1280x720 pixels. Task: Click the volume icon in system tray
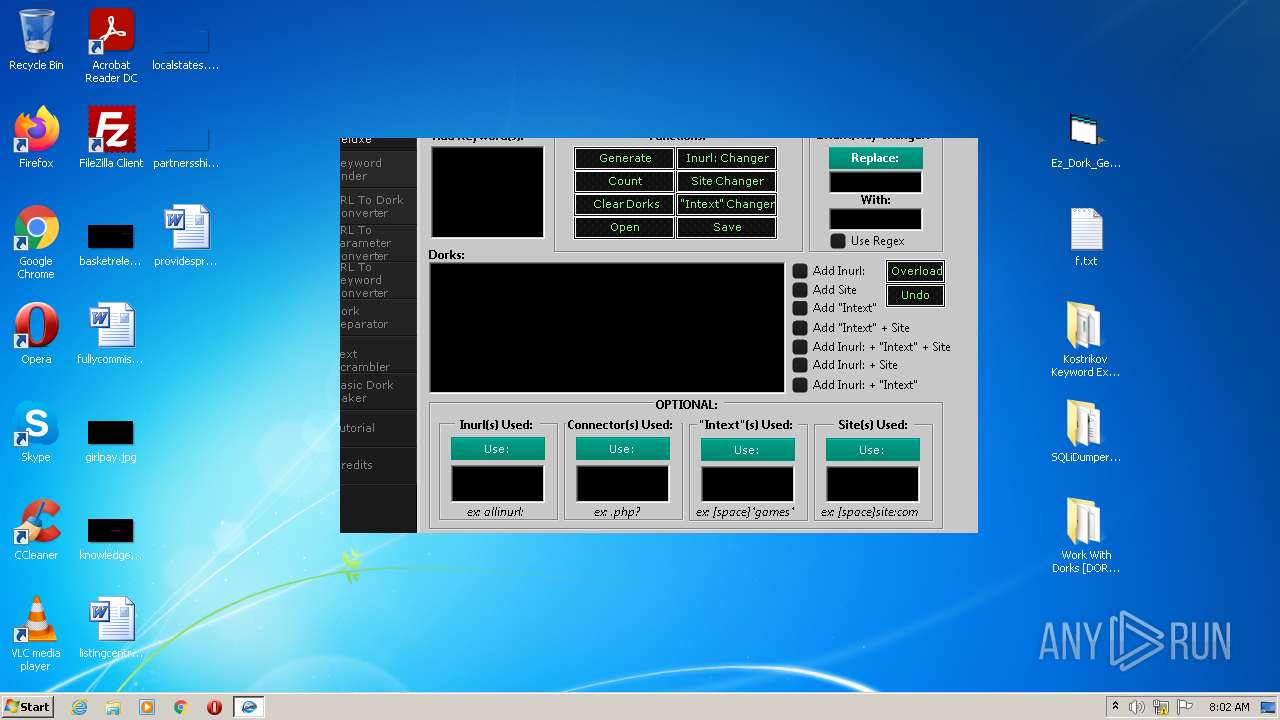pos(1137,707)
